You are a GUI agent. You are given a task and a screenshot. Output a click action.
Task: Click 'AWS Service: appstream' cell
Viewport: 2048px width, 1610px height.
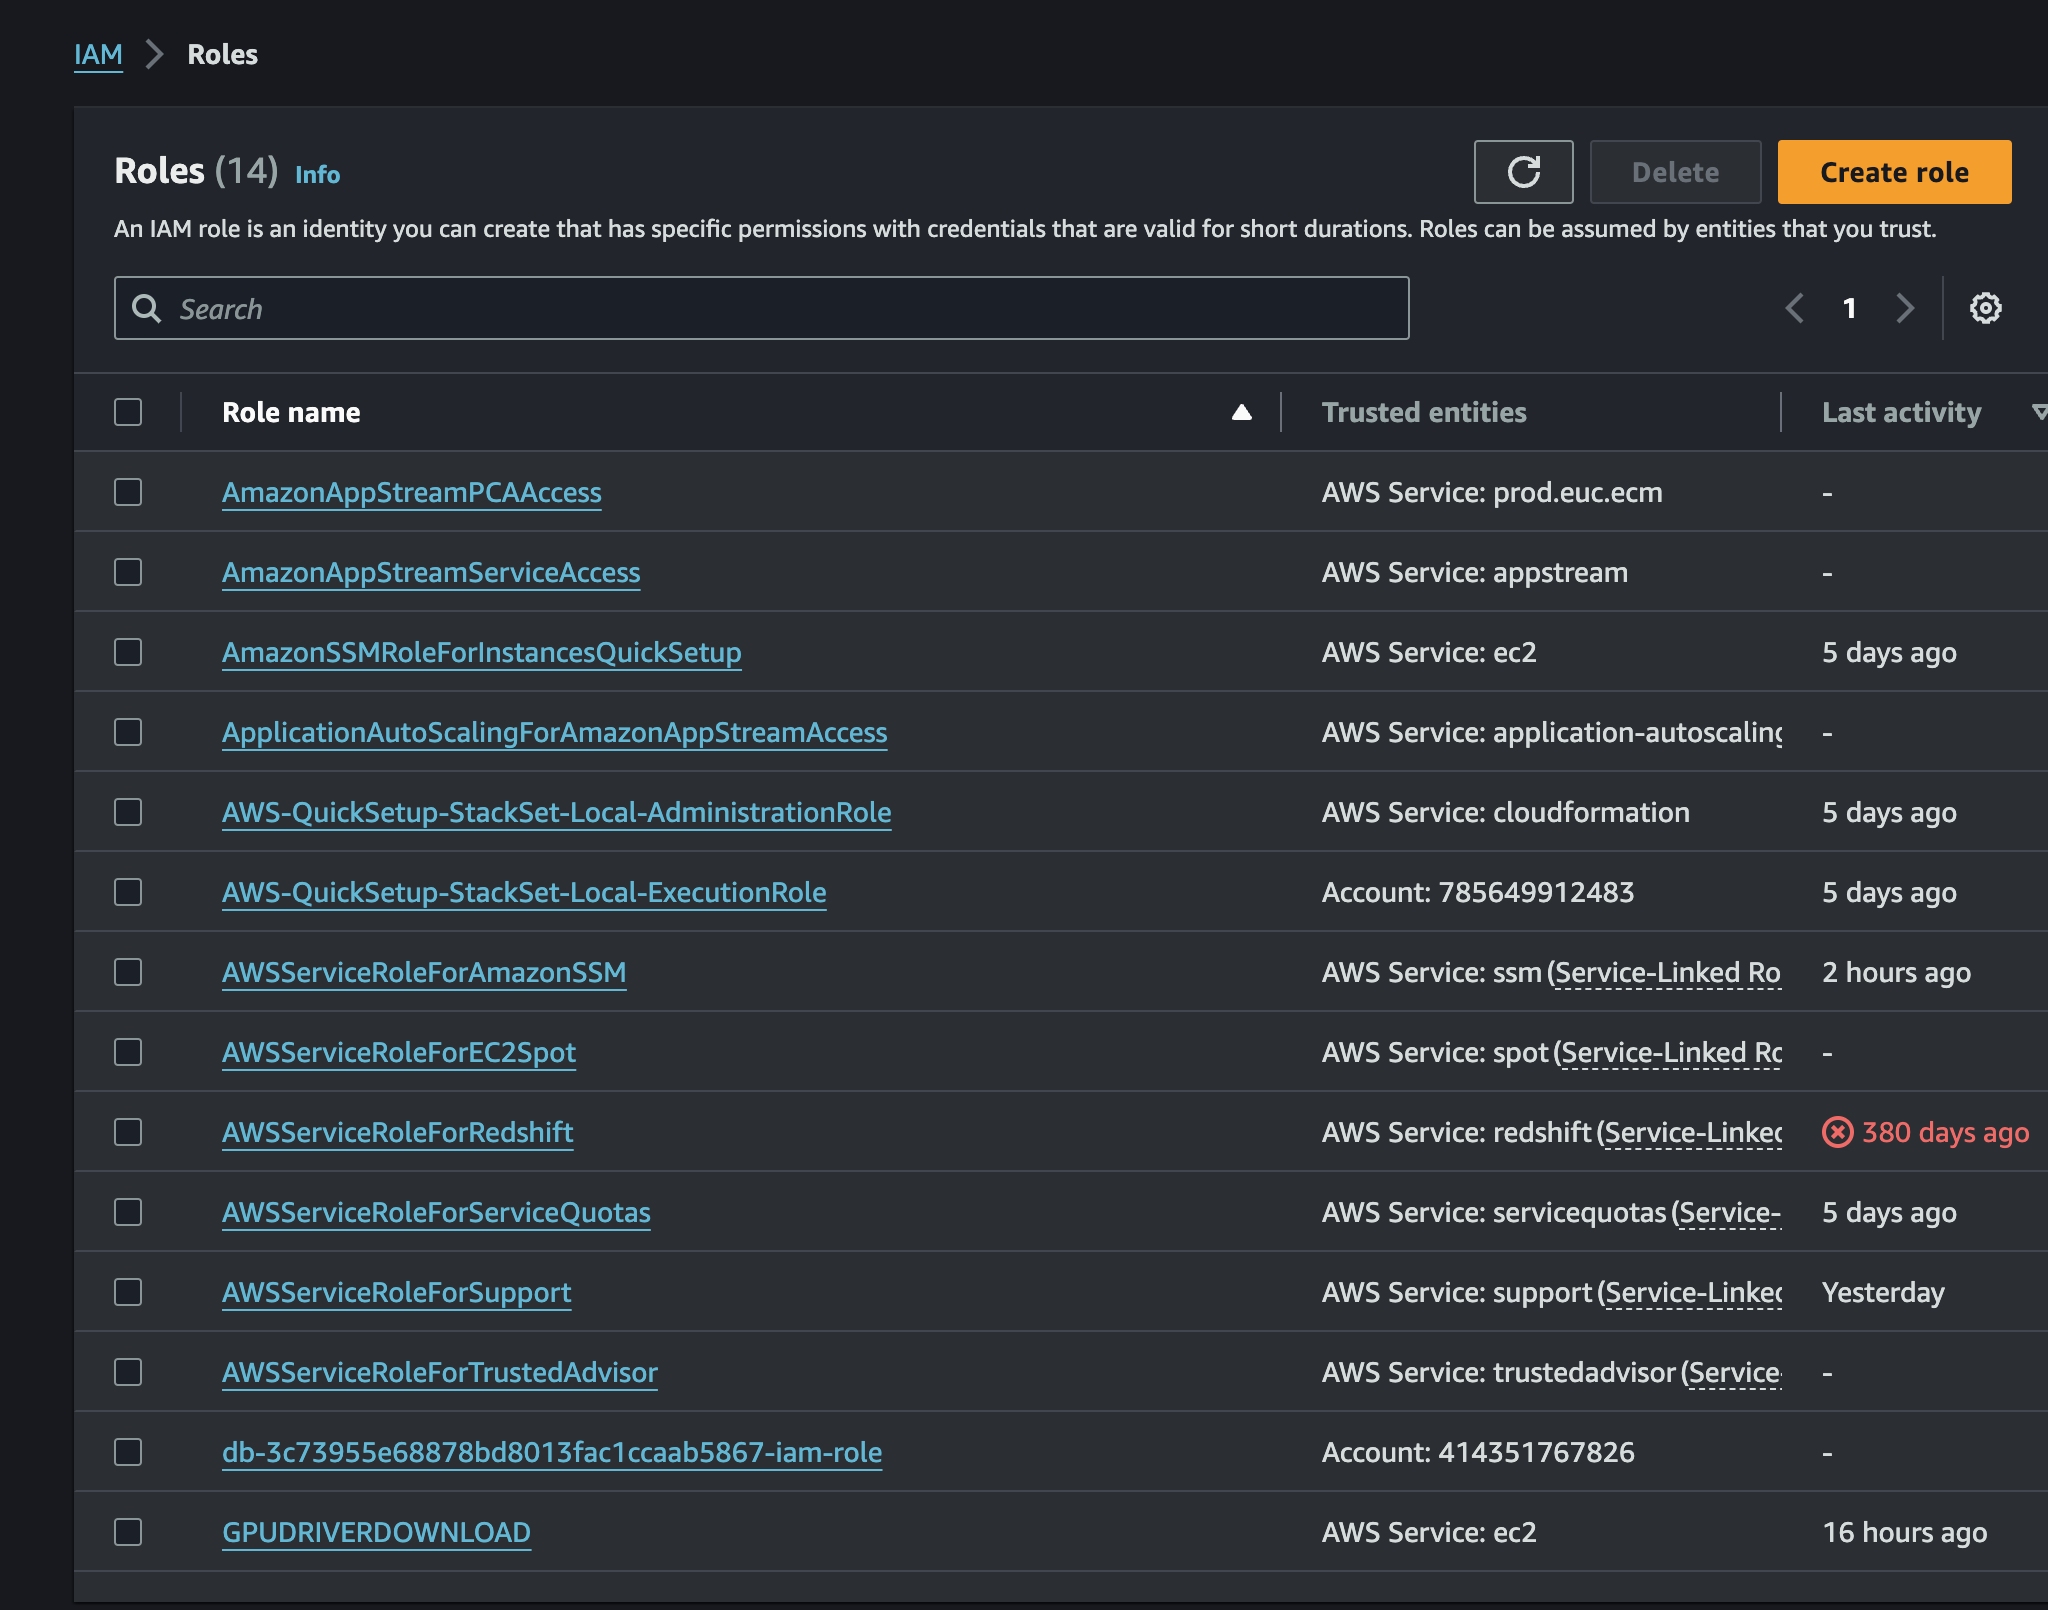pyautogui.click(x=1474, y=572)
